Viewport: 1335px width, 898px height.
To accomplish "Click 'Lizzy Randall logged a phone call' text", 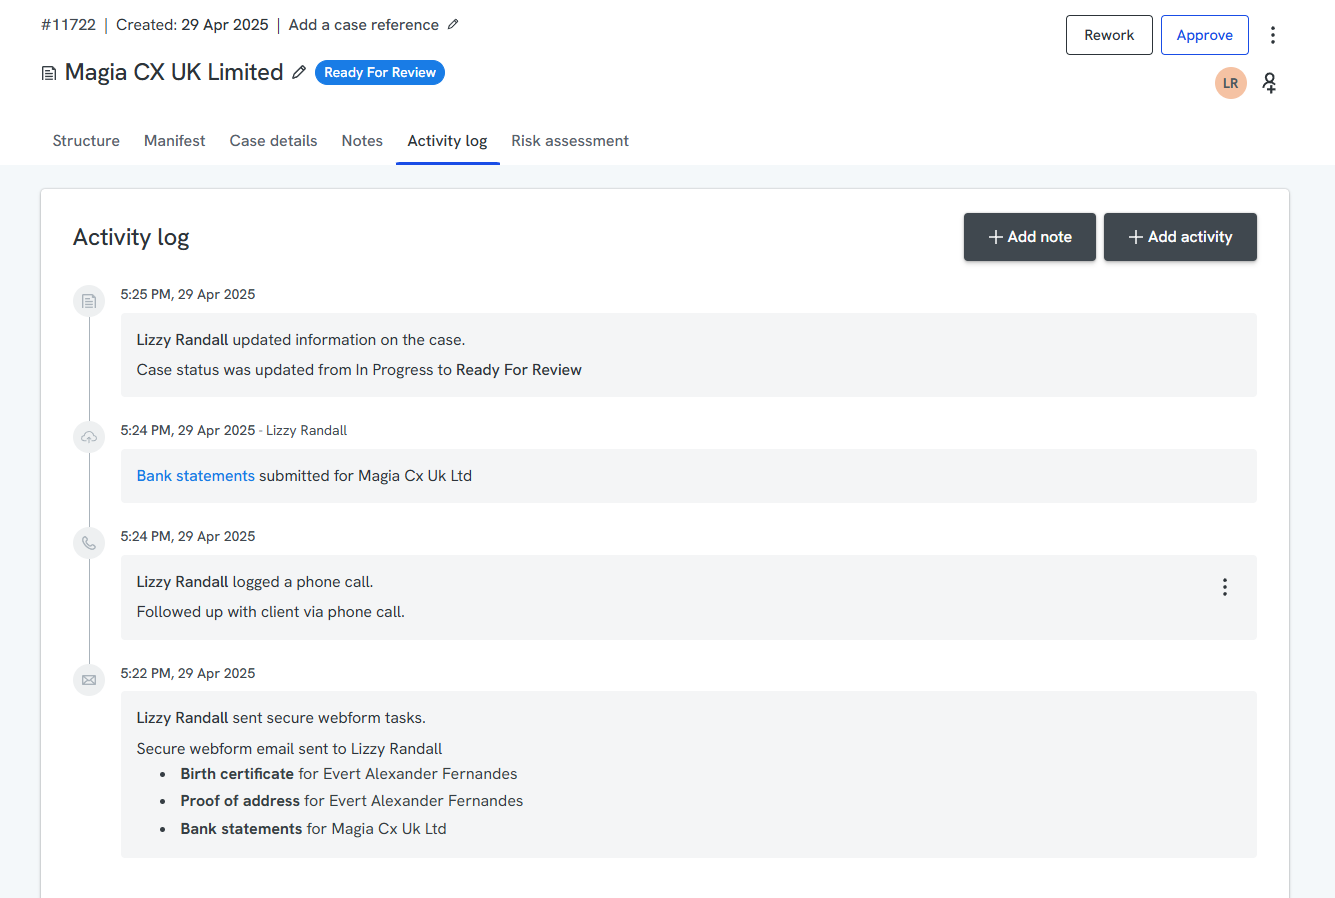I will [255, 582].
